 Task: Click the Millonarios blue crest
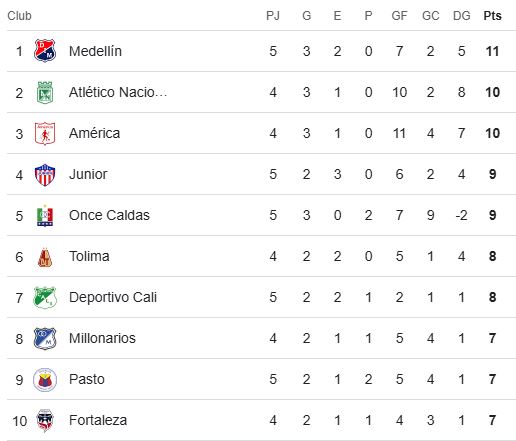45,338
